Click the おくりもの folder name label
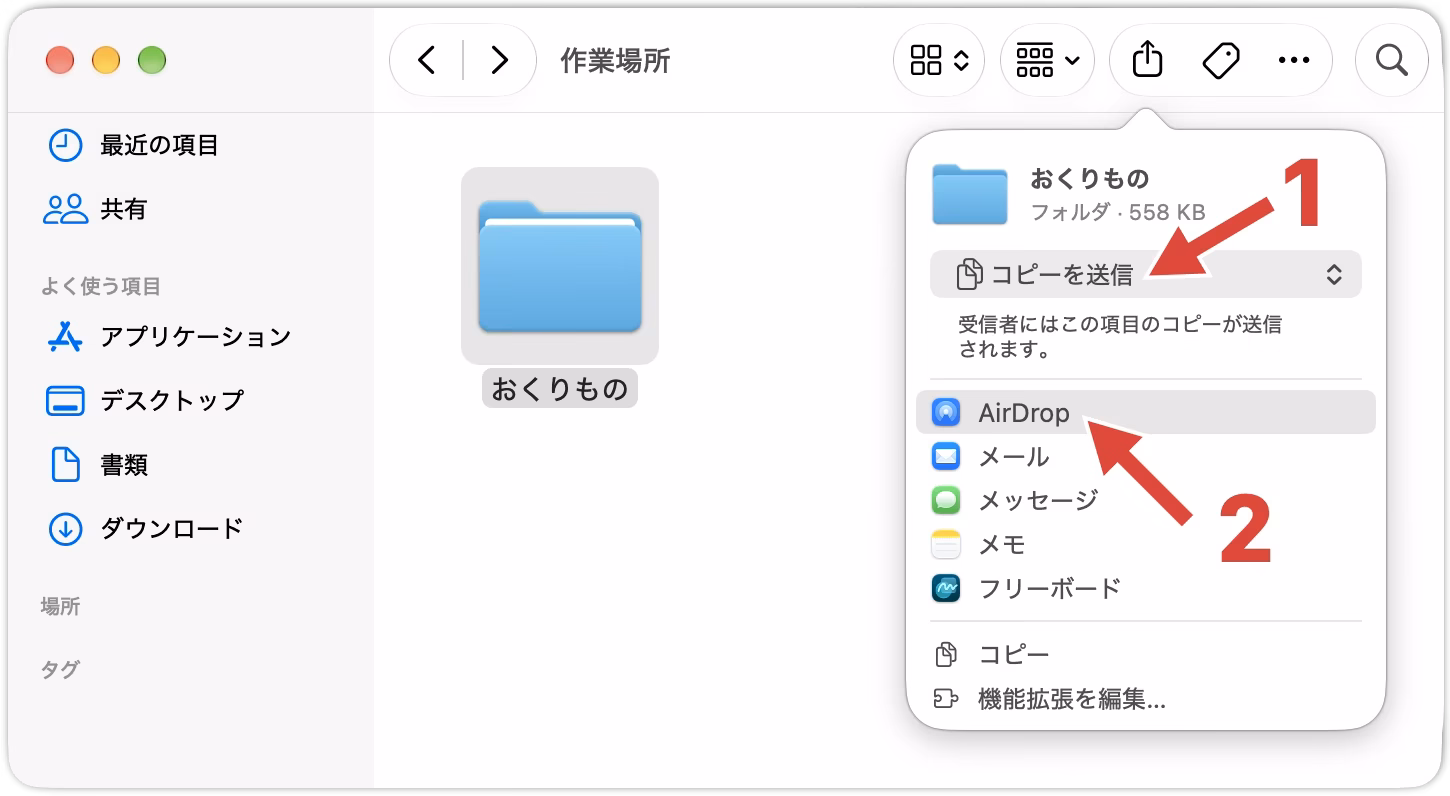The width and height of the screenshot is (1450, 796). coord(560,389)
